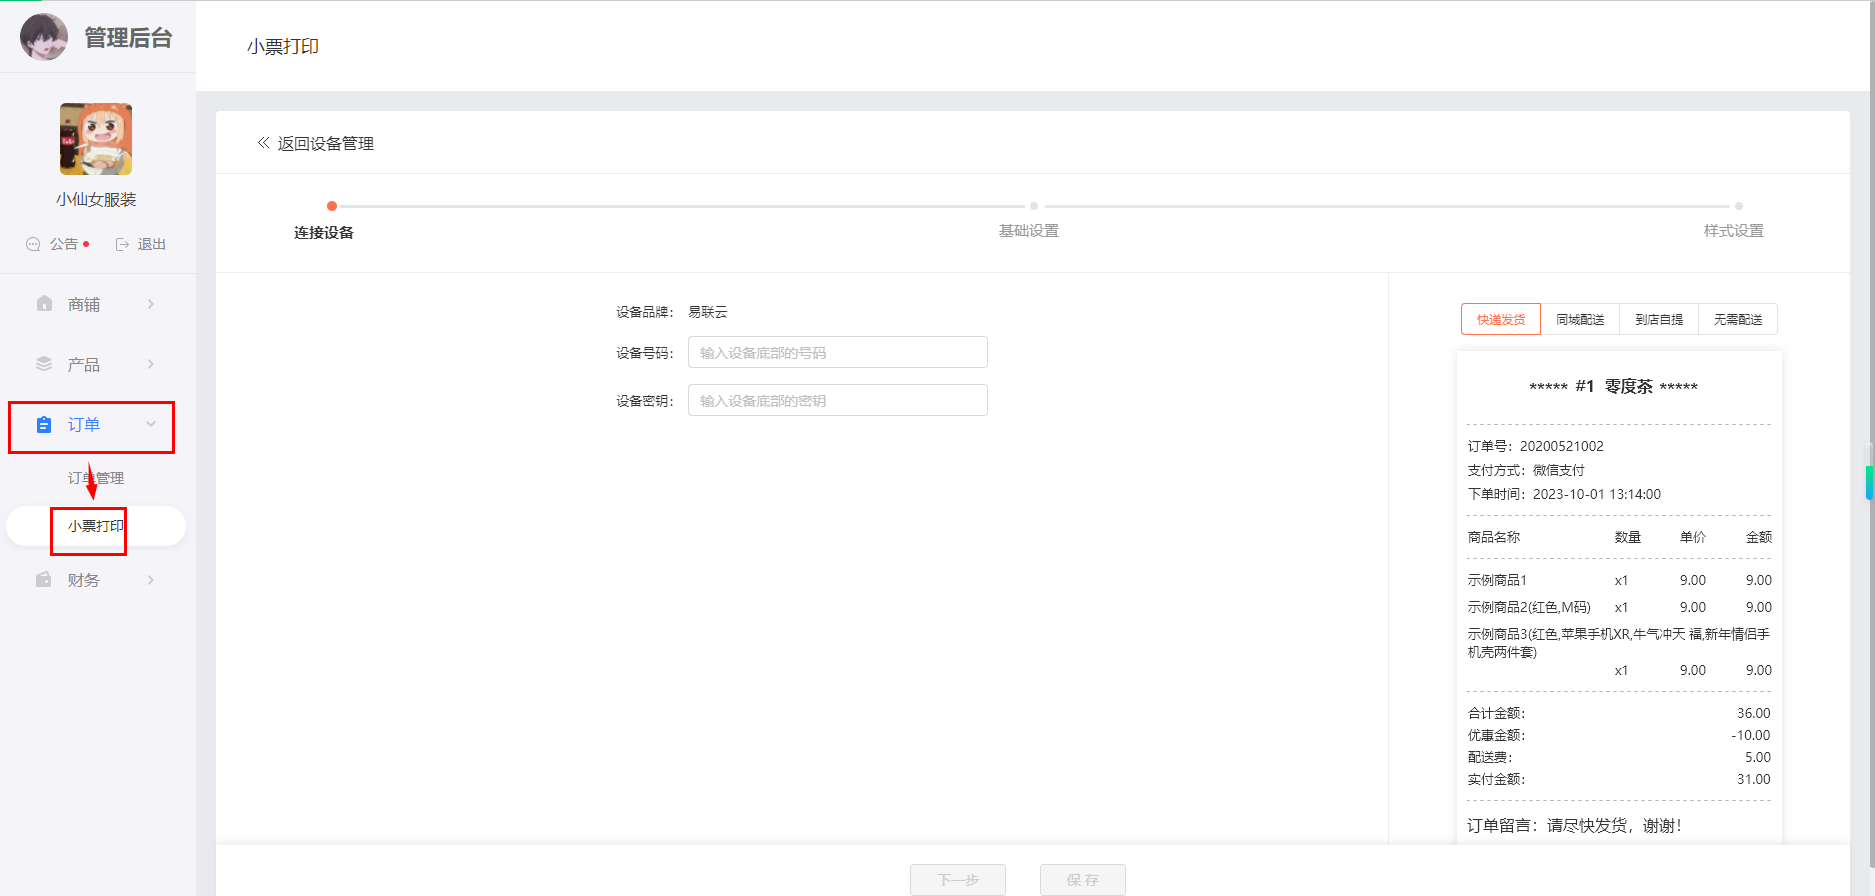Click the 合计金额 value 36.00
The width and height of the screenshot is (1875, 896).
tap(1754, 713)
